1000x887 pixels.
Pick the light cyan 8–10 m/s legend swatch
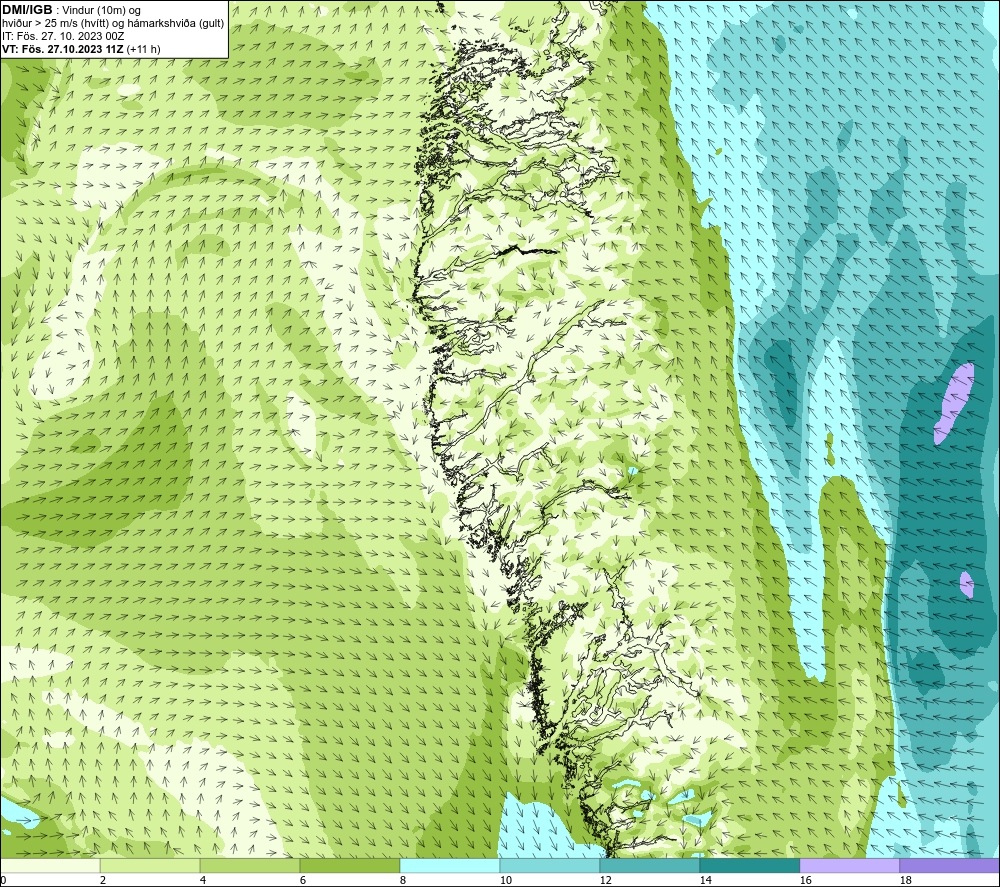coord(450,865)
